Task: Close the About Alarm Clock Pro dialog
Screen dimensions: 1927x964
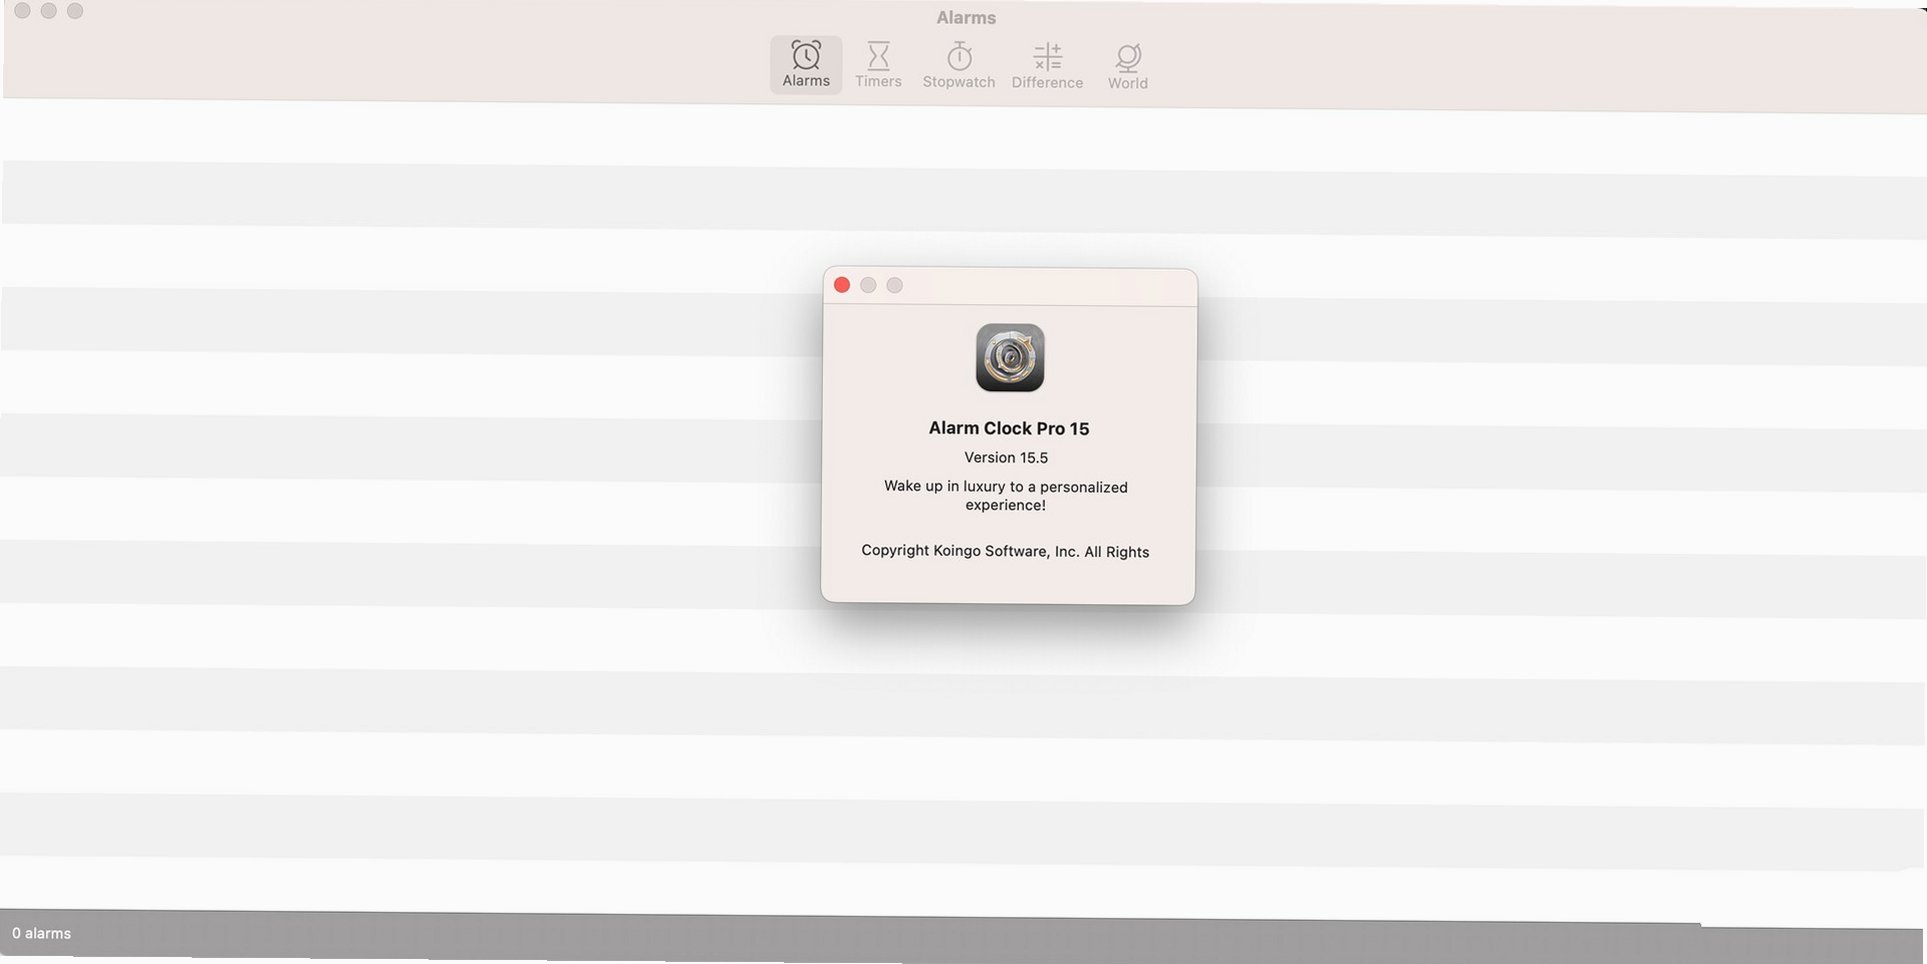Action: [842, 285]
